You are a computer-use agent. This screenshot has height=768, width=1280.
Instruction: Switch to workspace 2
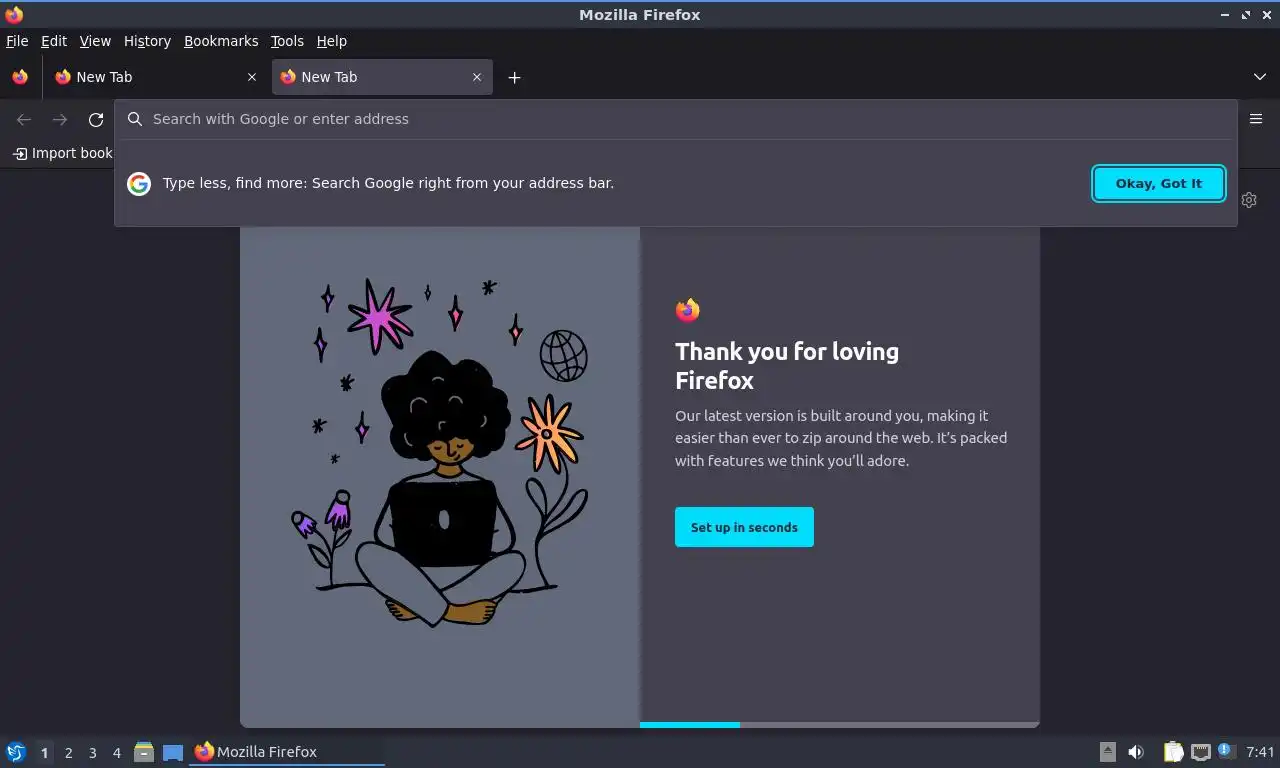pos(68,753)
